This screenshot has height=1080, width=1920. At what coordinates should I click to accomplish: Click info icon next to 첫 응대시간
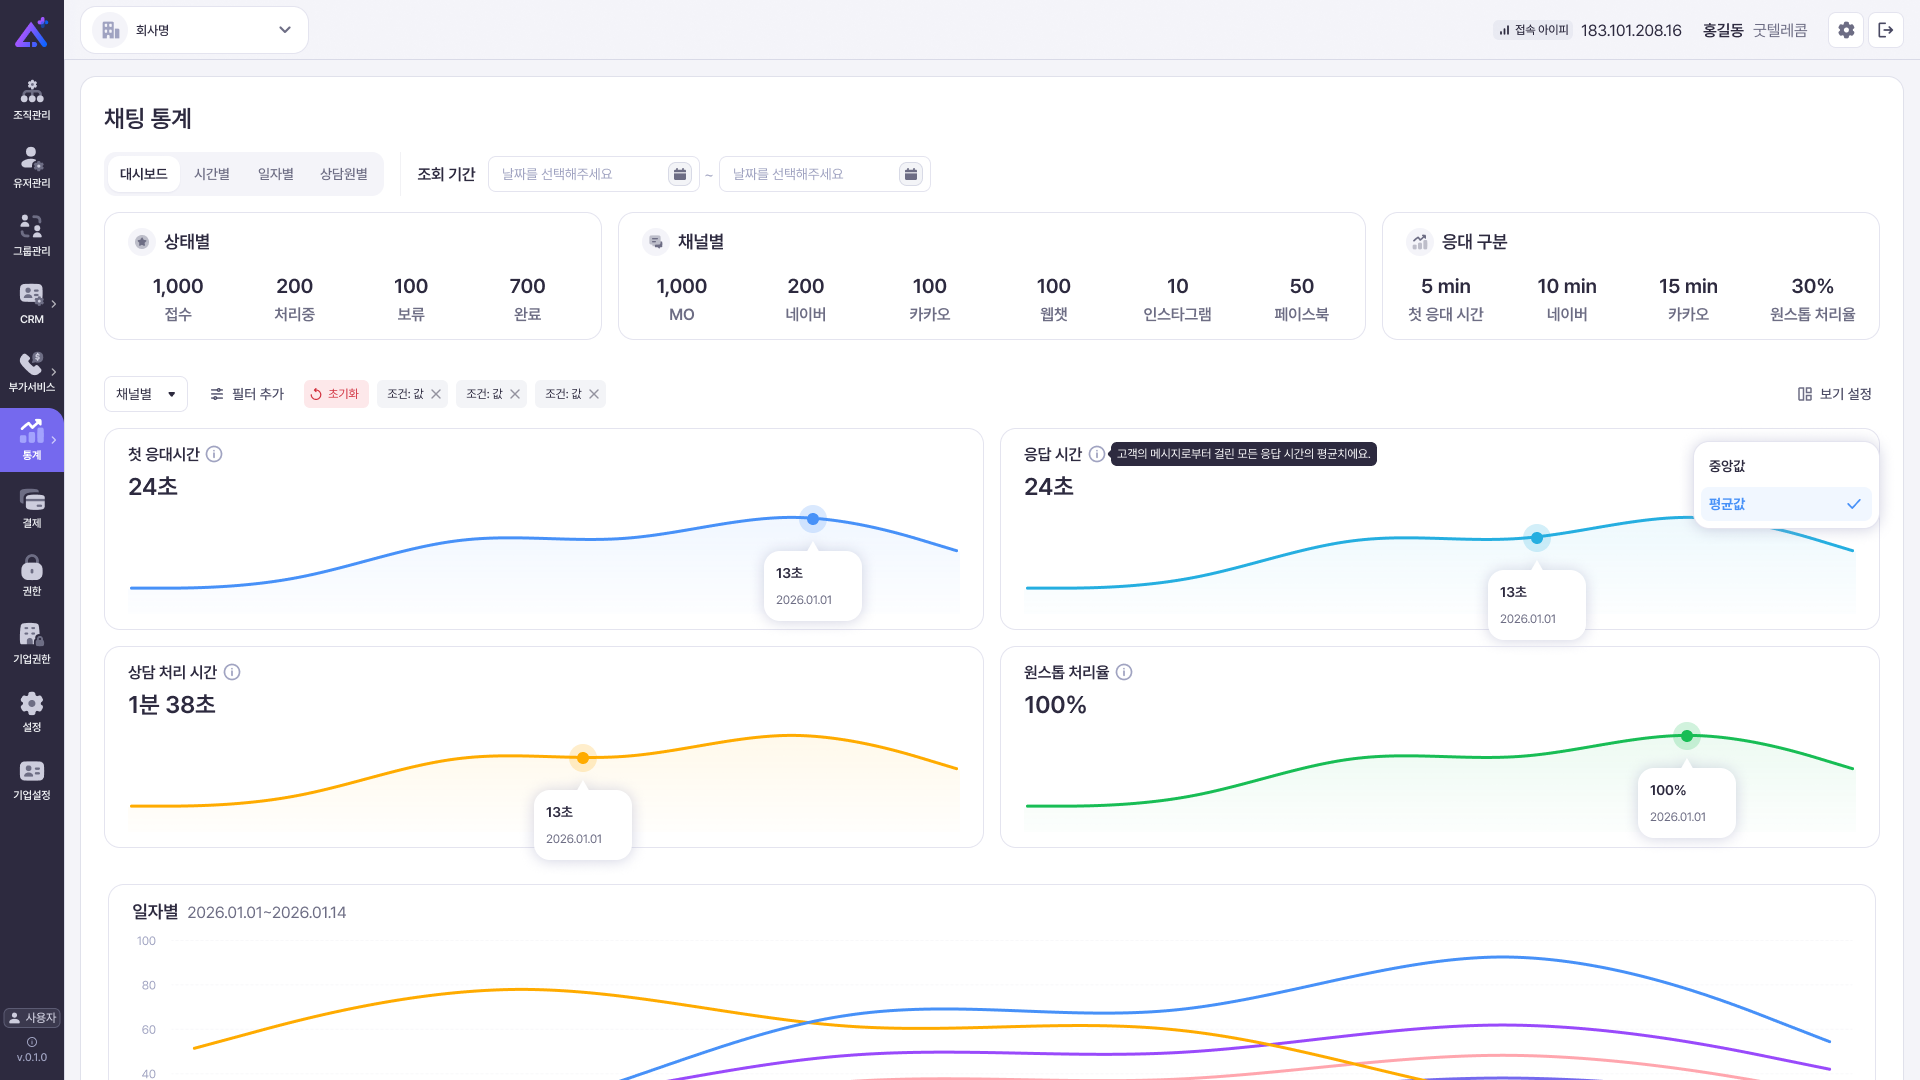click(214, 454)
